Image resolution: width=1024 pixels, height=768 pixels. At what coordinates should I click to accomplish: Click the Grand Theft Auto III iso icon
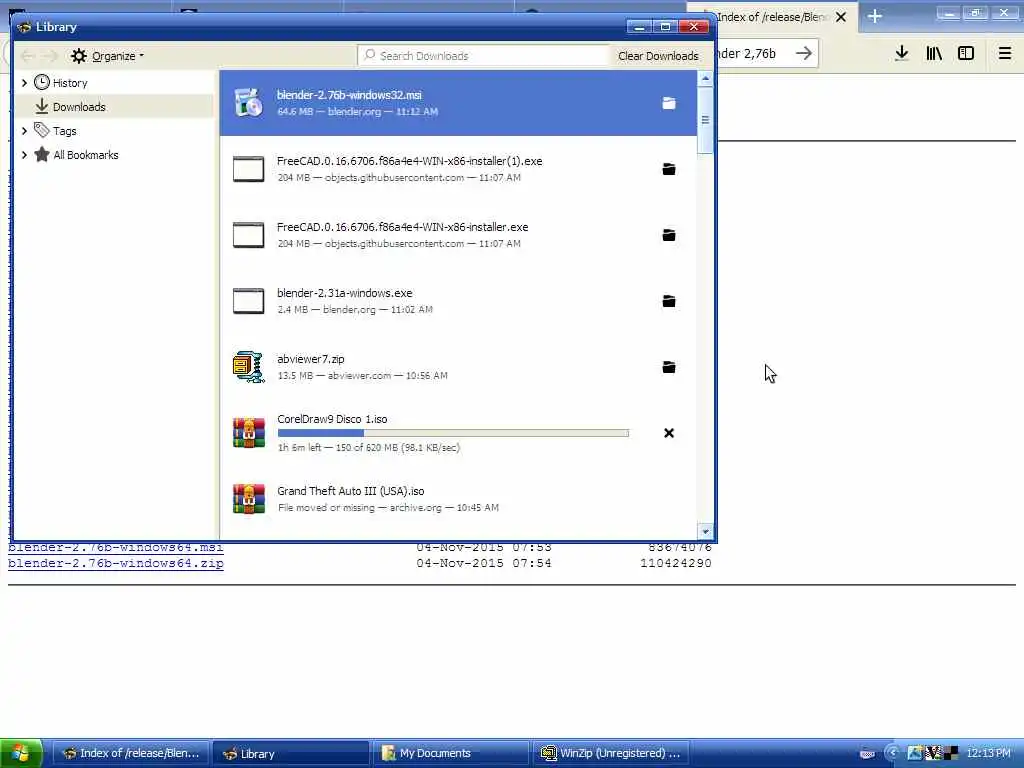point(249,499)
